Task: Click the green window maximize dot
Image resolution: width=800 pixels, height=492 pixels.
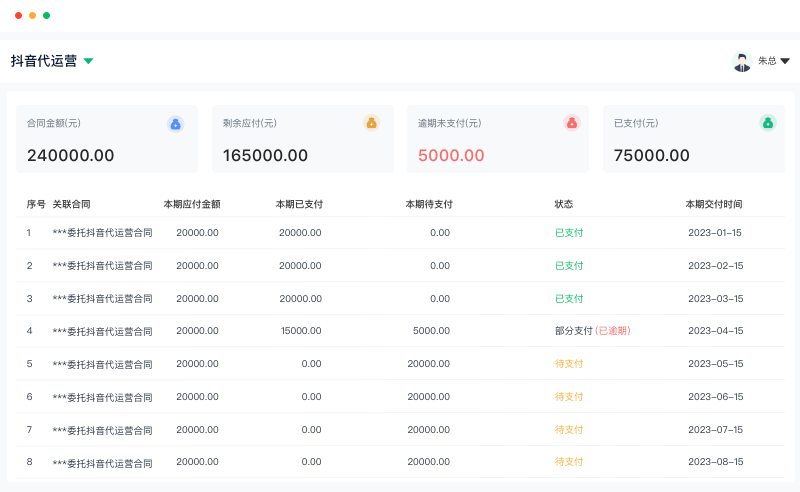Action: point(46,15)
